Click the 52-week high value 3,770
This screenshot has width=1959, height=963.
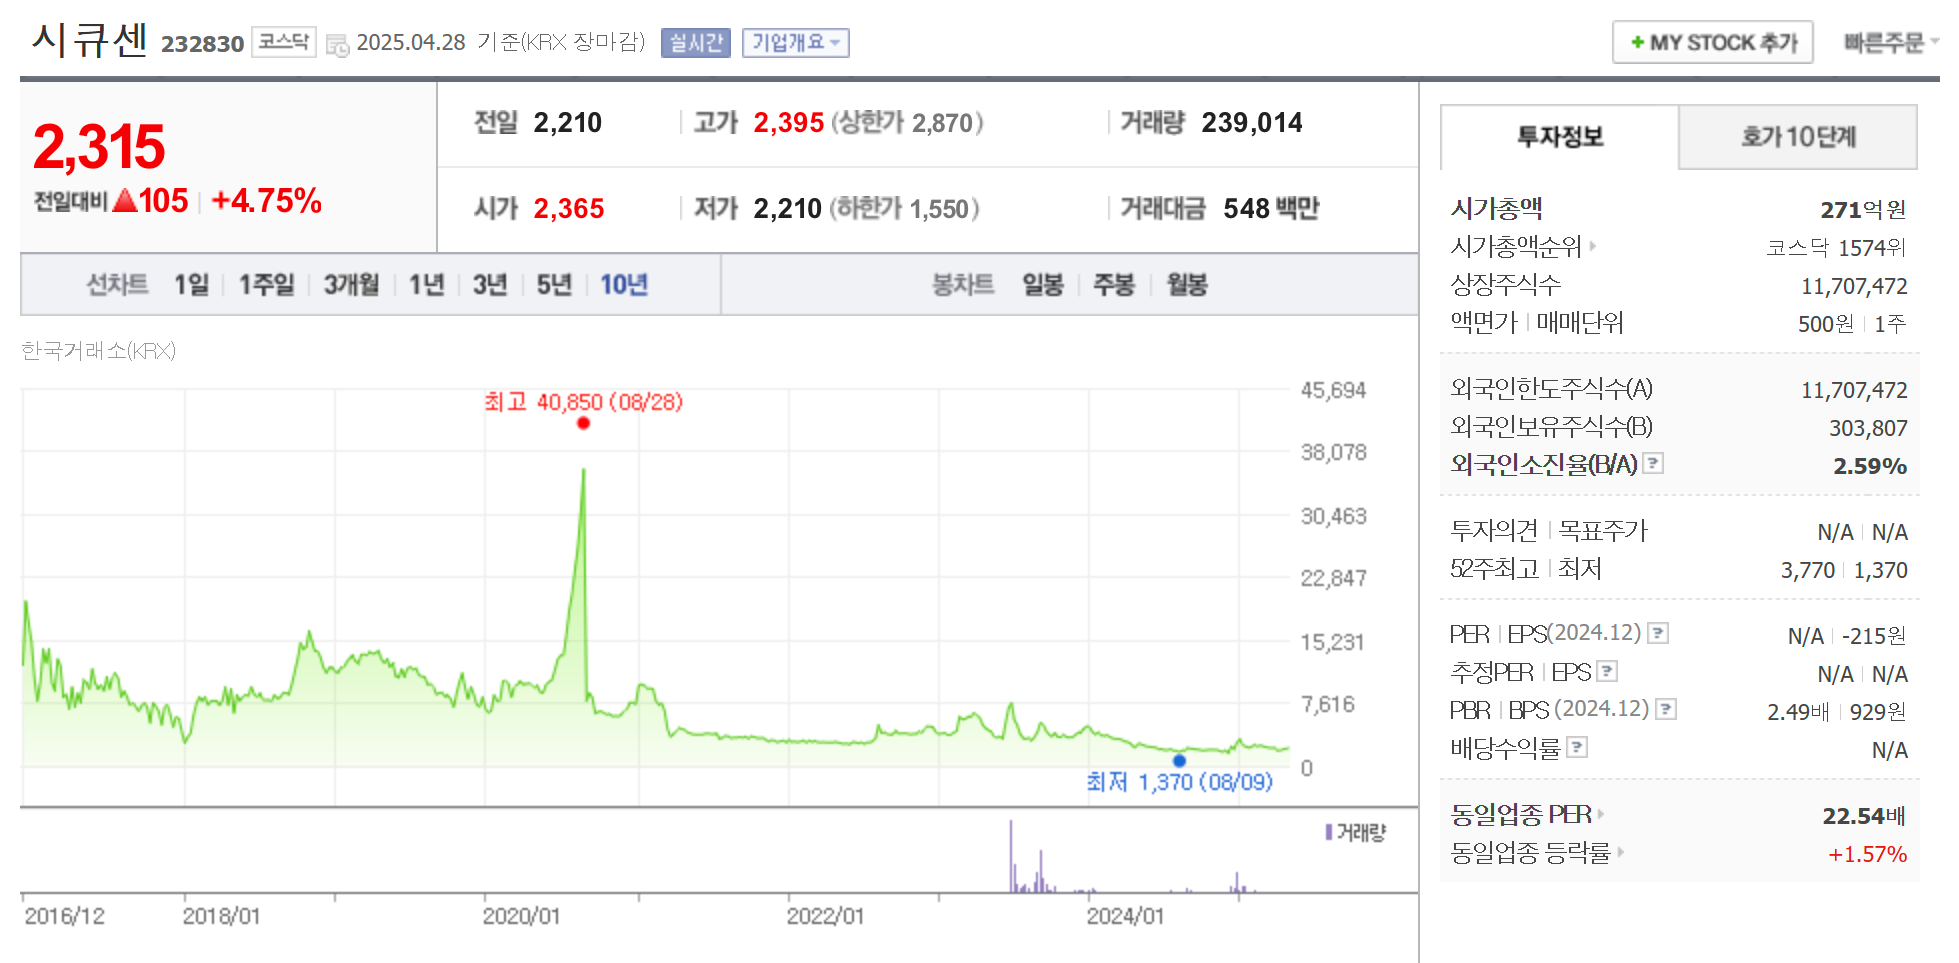pyautogui.click(x=1808, y=570)
